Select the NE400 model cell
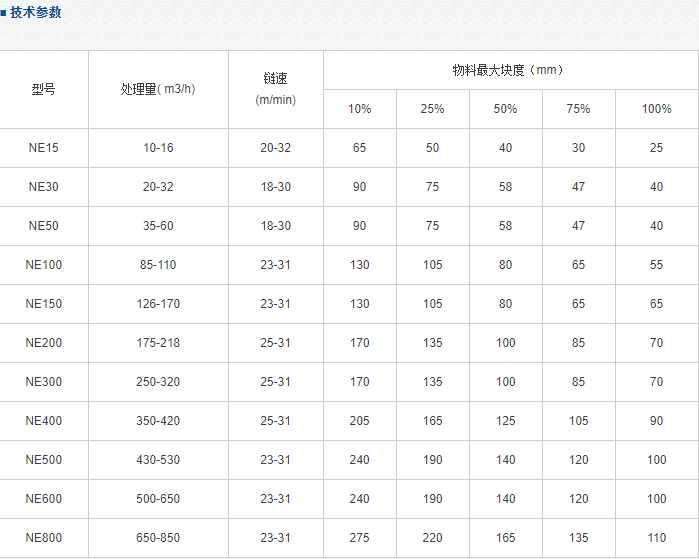Viewport: 699px width, 559px height. click(44, 421)
